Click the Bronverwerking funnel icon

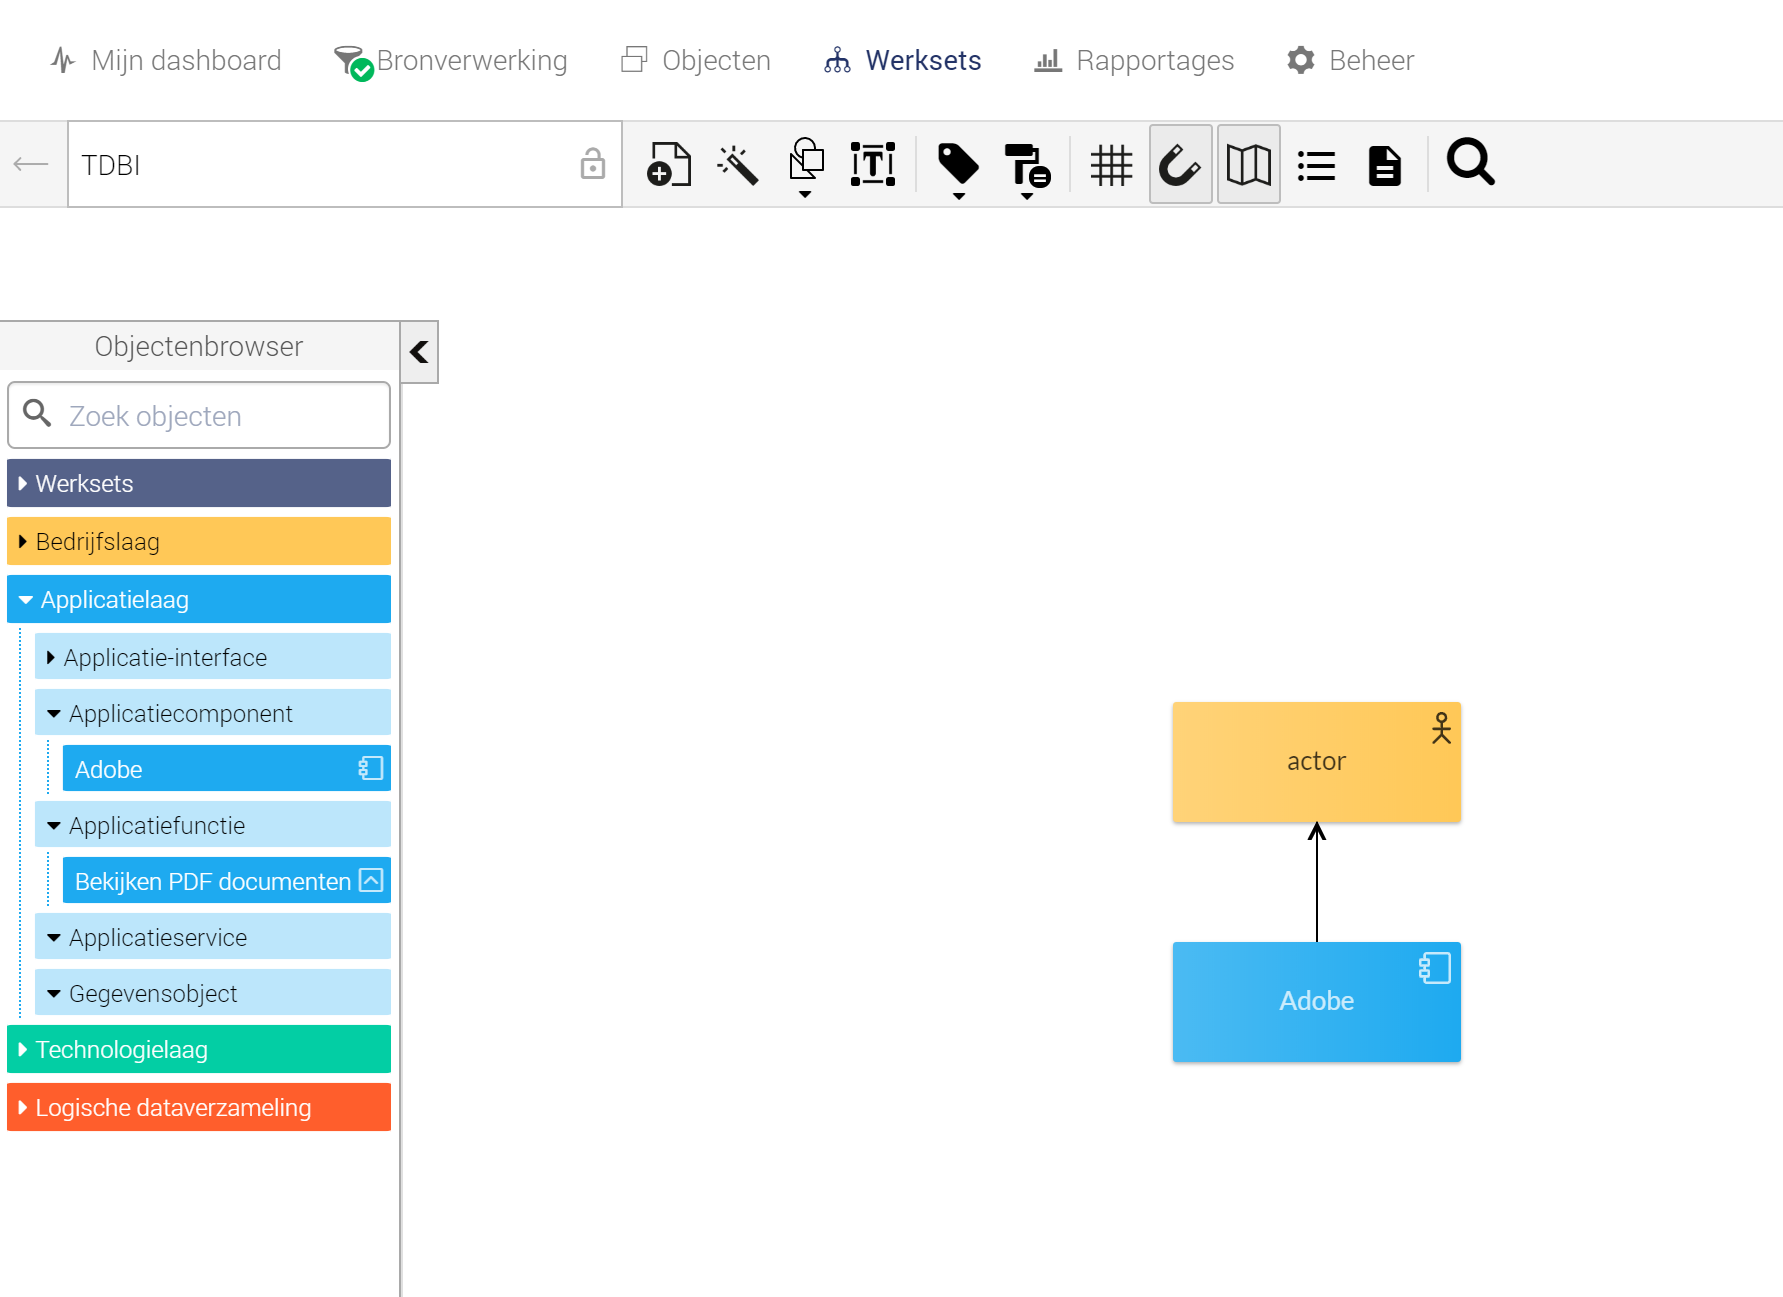(x=353, y=63)
